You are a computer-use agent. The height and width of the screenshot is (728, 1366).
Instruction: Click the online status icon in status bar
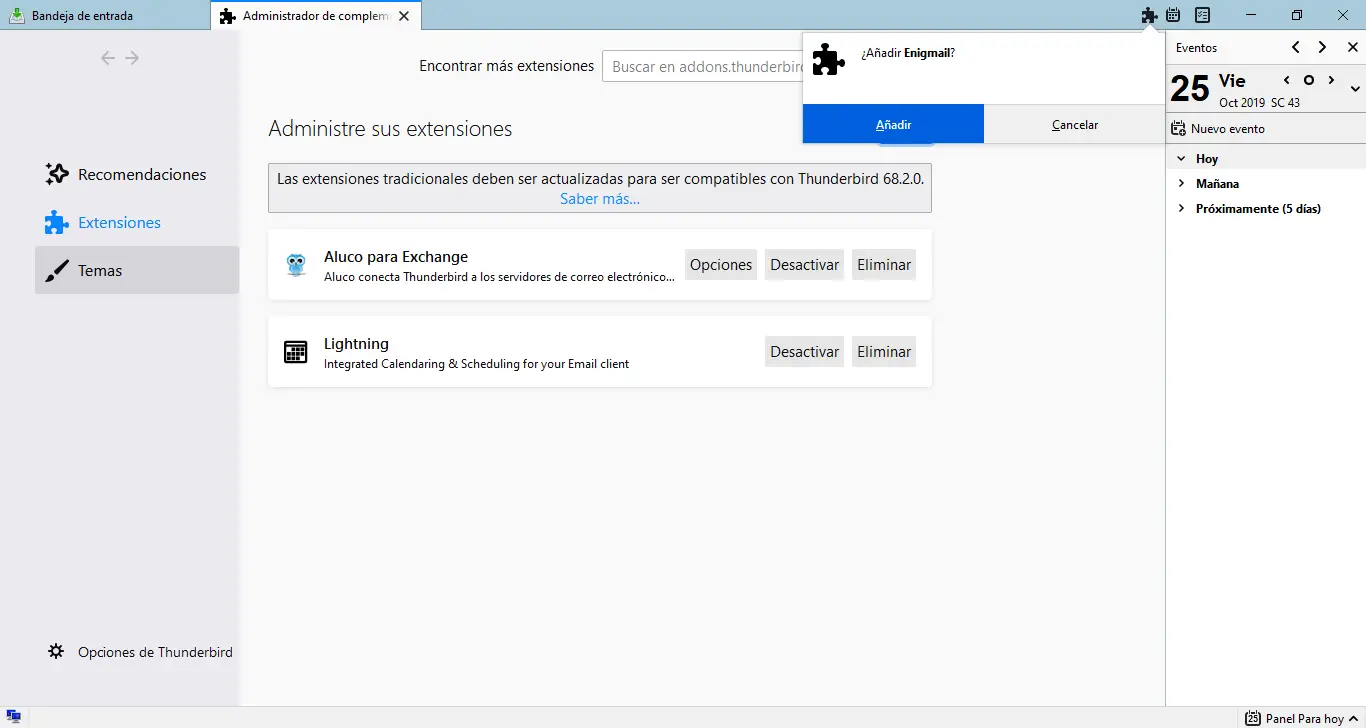pos(14,718)
